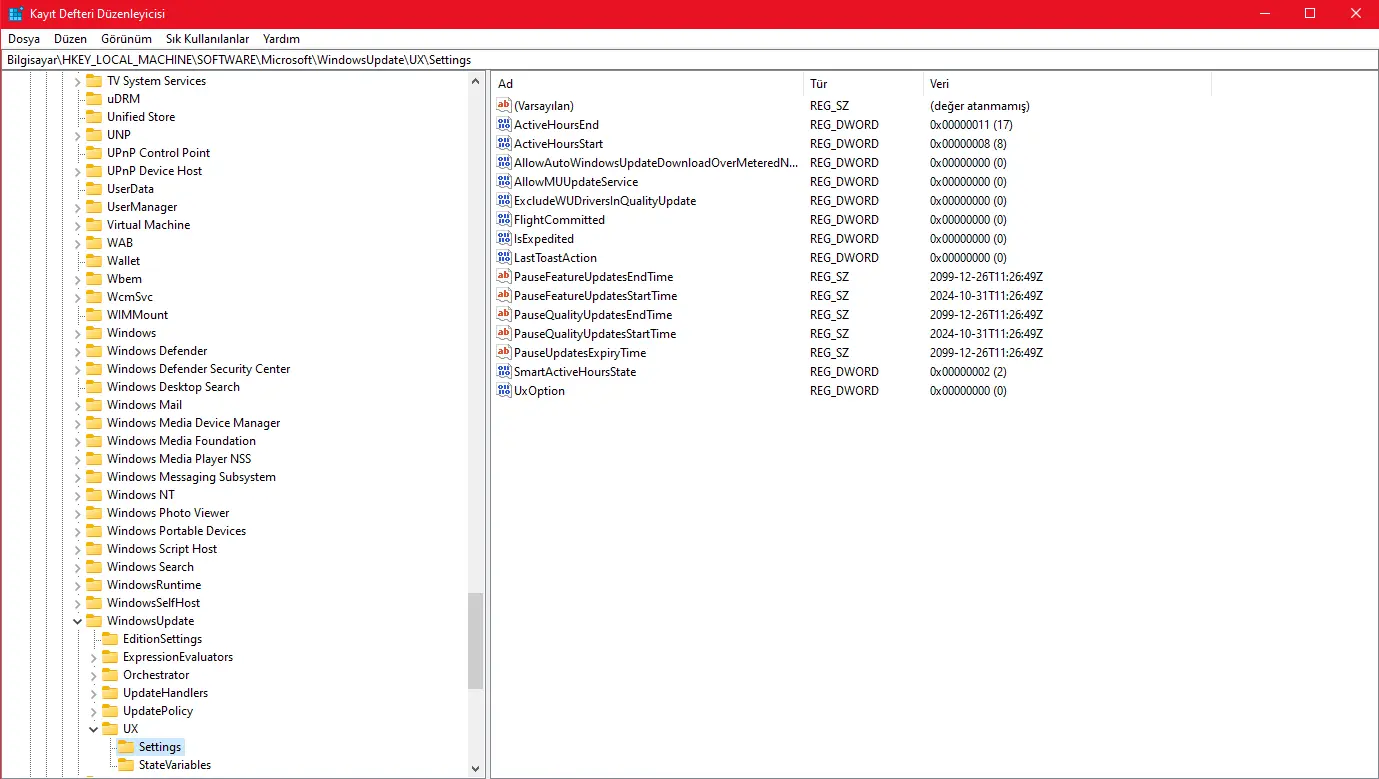
Task: Click the FlightCommitted DWORD icon
Action: (x=504, y=220)
